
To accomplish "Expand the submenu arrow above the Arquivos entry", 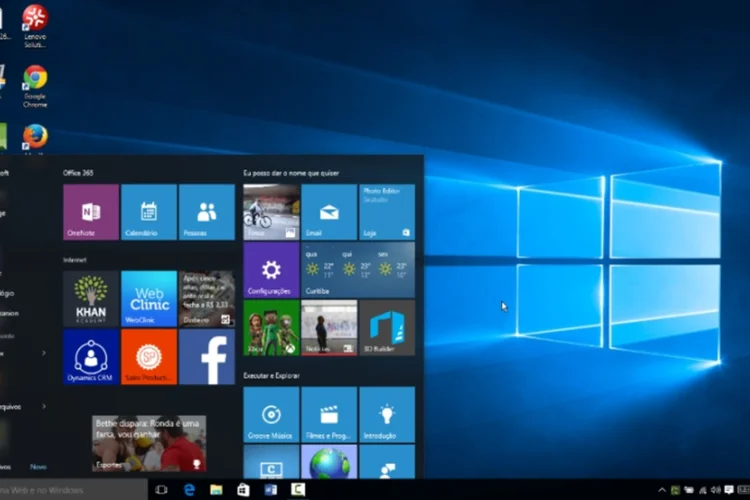I will [44, 353].
